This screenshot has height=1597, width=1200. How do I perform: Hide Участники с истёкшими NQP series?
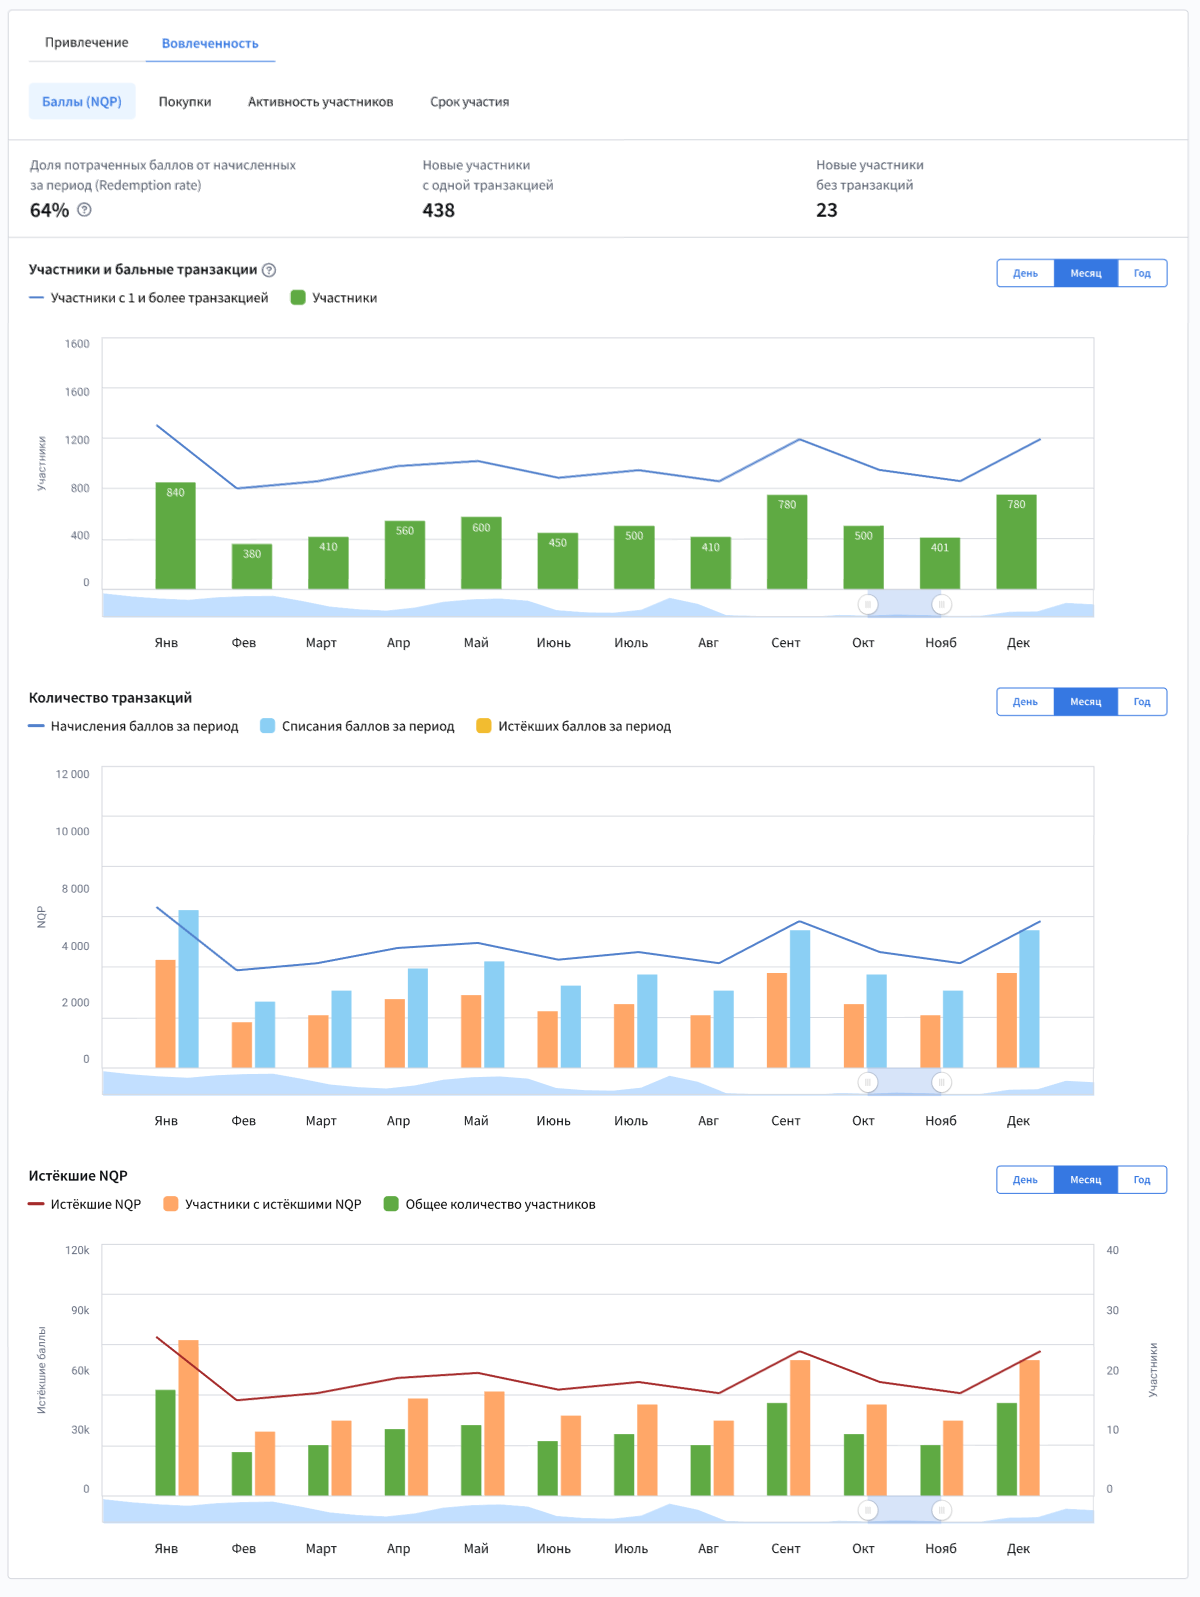262,1204
